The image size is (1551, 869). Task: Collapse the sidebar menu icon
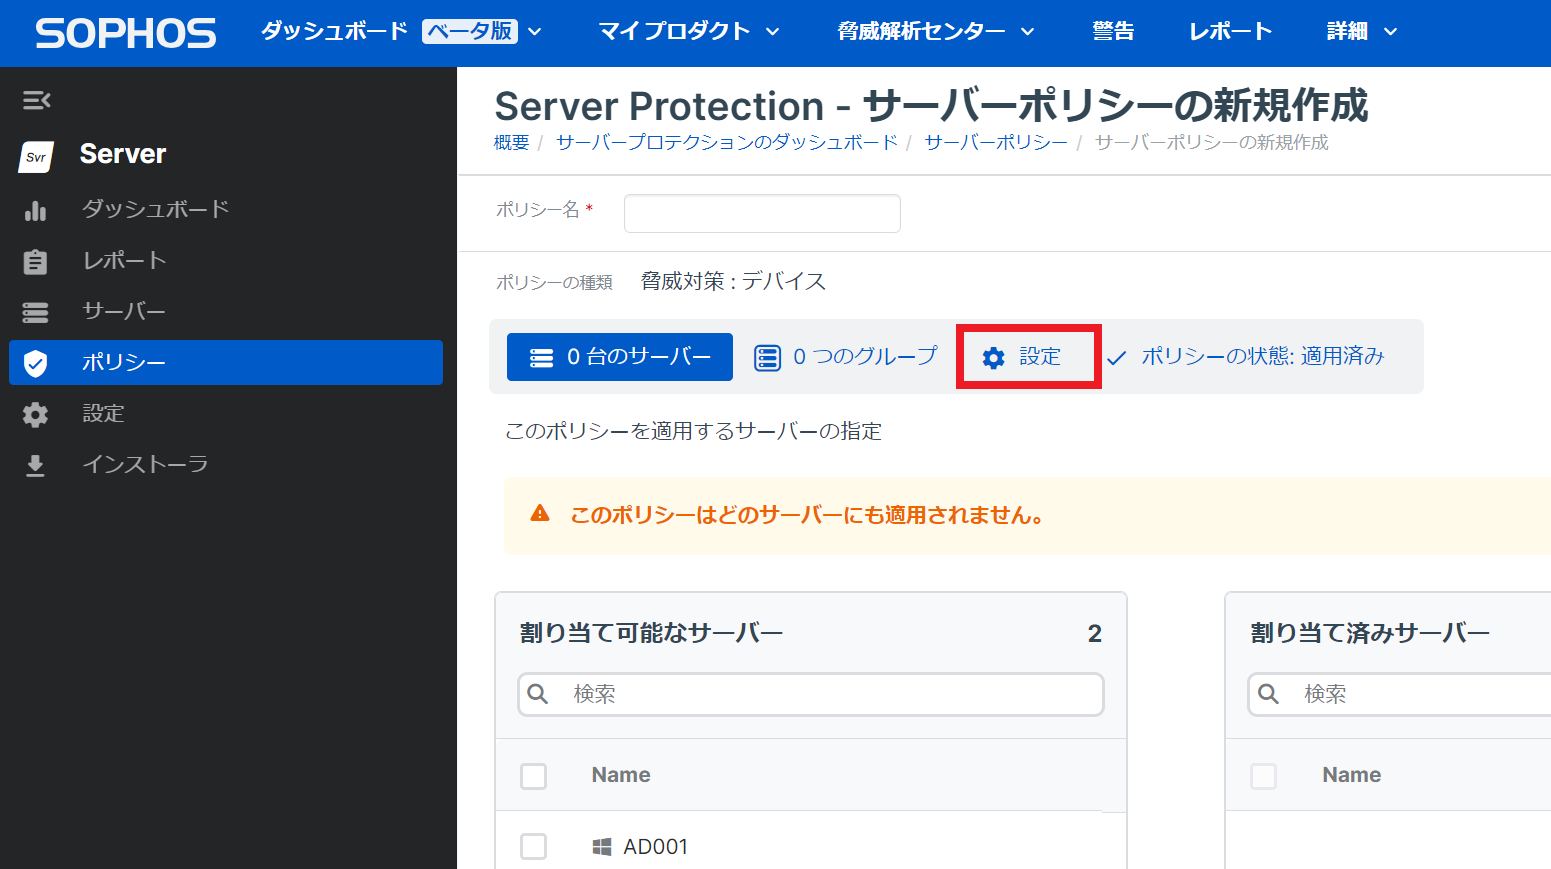click(x=36, y=100)
